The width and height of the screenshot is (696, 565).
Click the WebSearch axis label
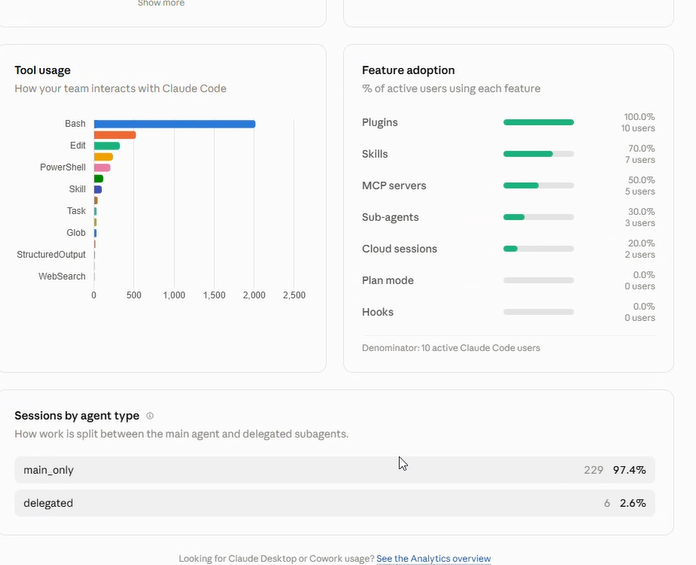[62, 277]
